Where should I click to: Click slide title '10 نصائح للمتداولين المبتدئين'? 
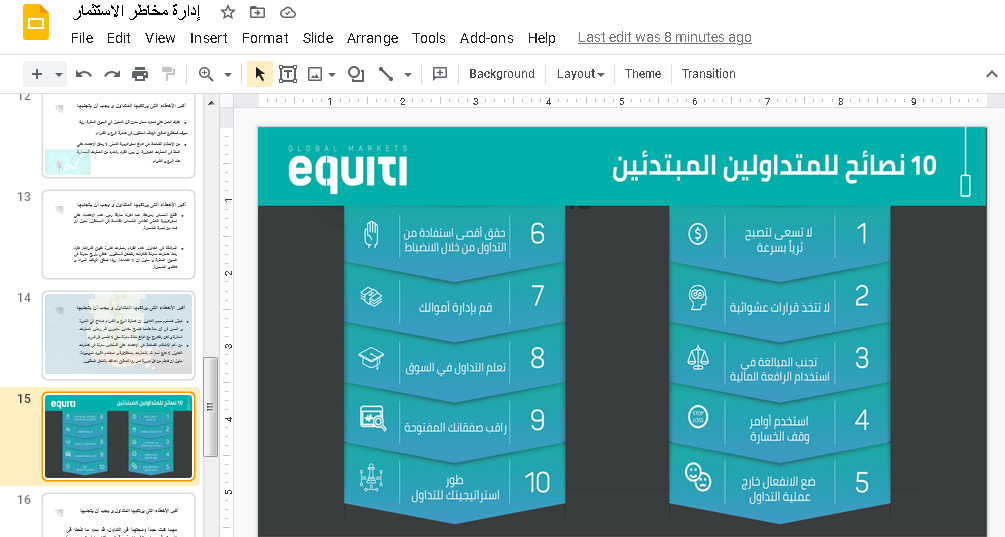click(774, 166)
